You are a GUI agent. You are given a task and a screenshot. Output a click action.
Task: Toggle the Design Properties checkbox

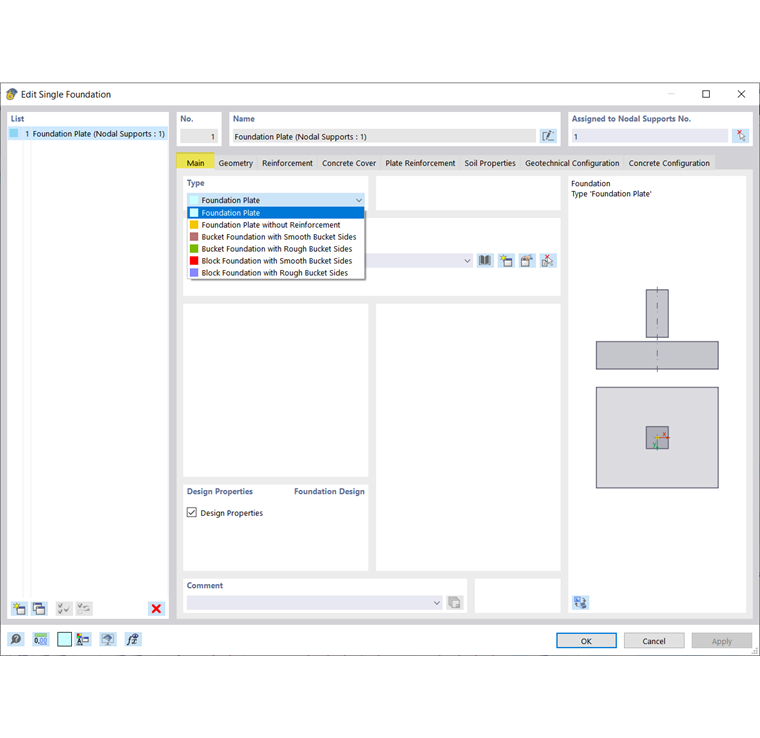coord(192,512)
